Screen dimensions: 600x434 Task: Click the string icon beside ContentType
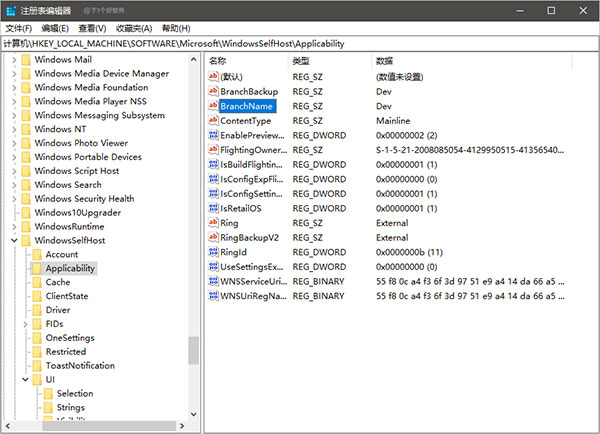(213, 120)
